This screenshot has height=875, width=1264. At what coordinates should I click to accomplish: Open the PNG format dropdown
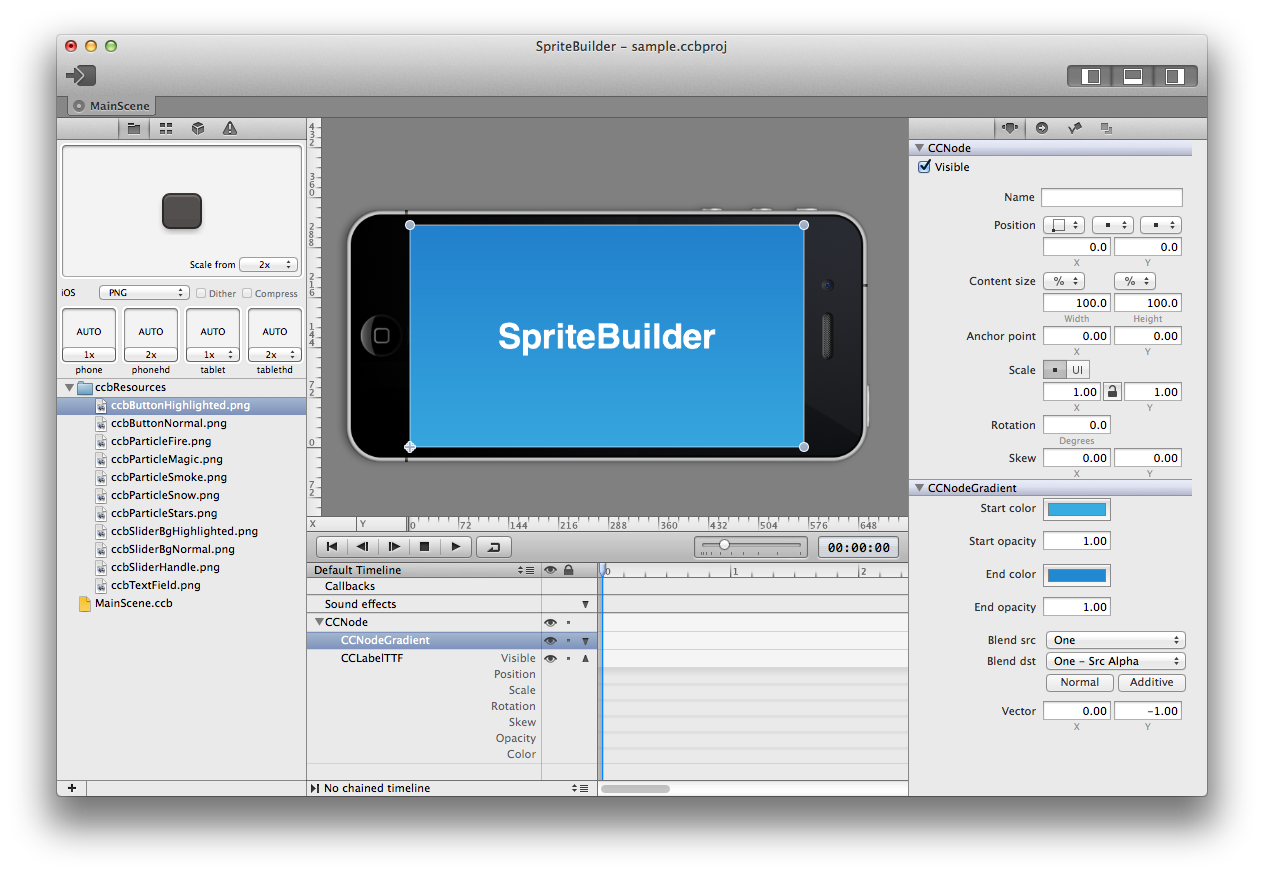click(144, 293)
